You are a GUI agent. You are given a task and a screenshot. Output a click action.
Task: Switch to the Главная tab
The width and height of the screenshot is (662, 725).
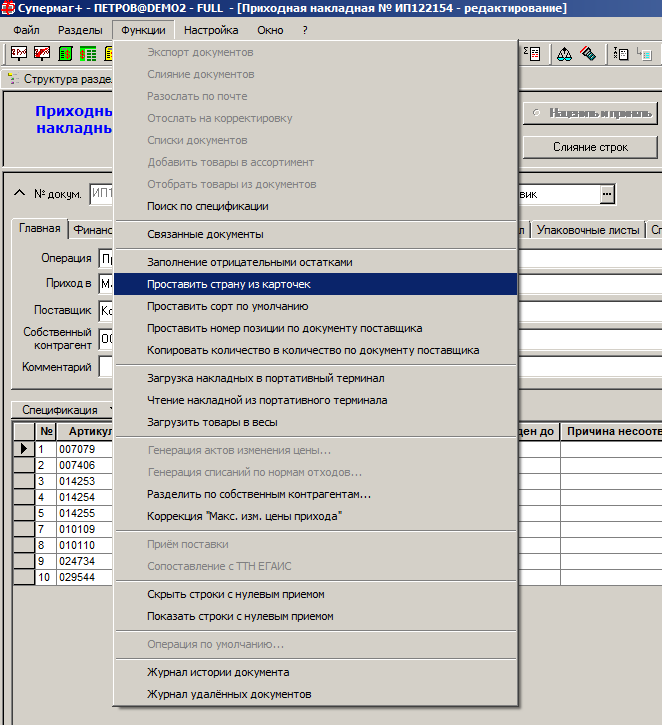(x=40, y=228)
